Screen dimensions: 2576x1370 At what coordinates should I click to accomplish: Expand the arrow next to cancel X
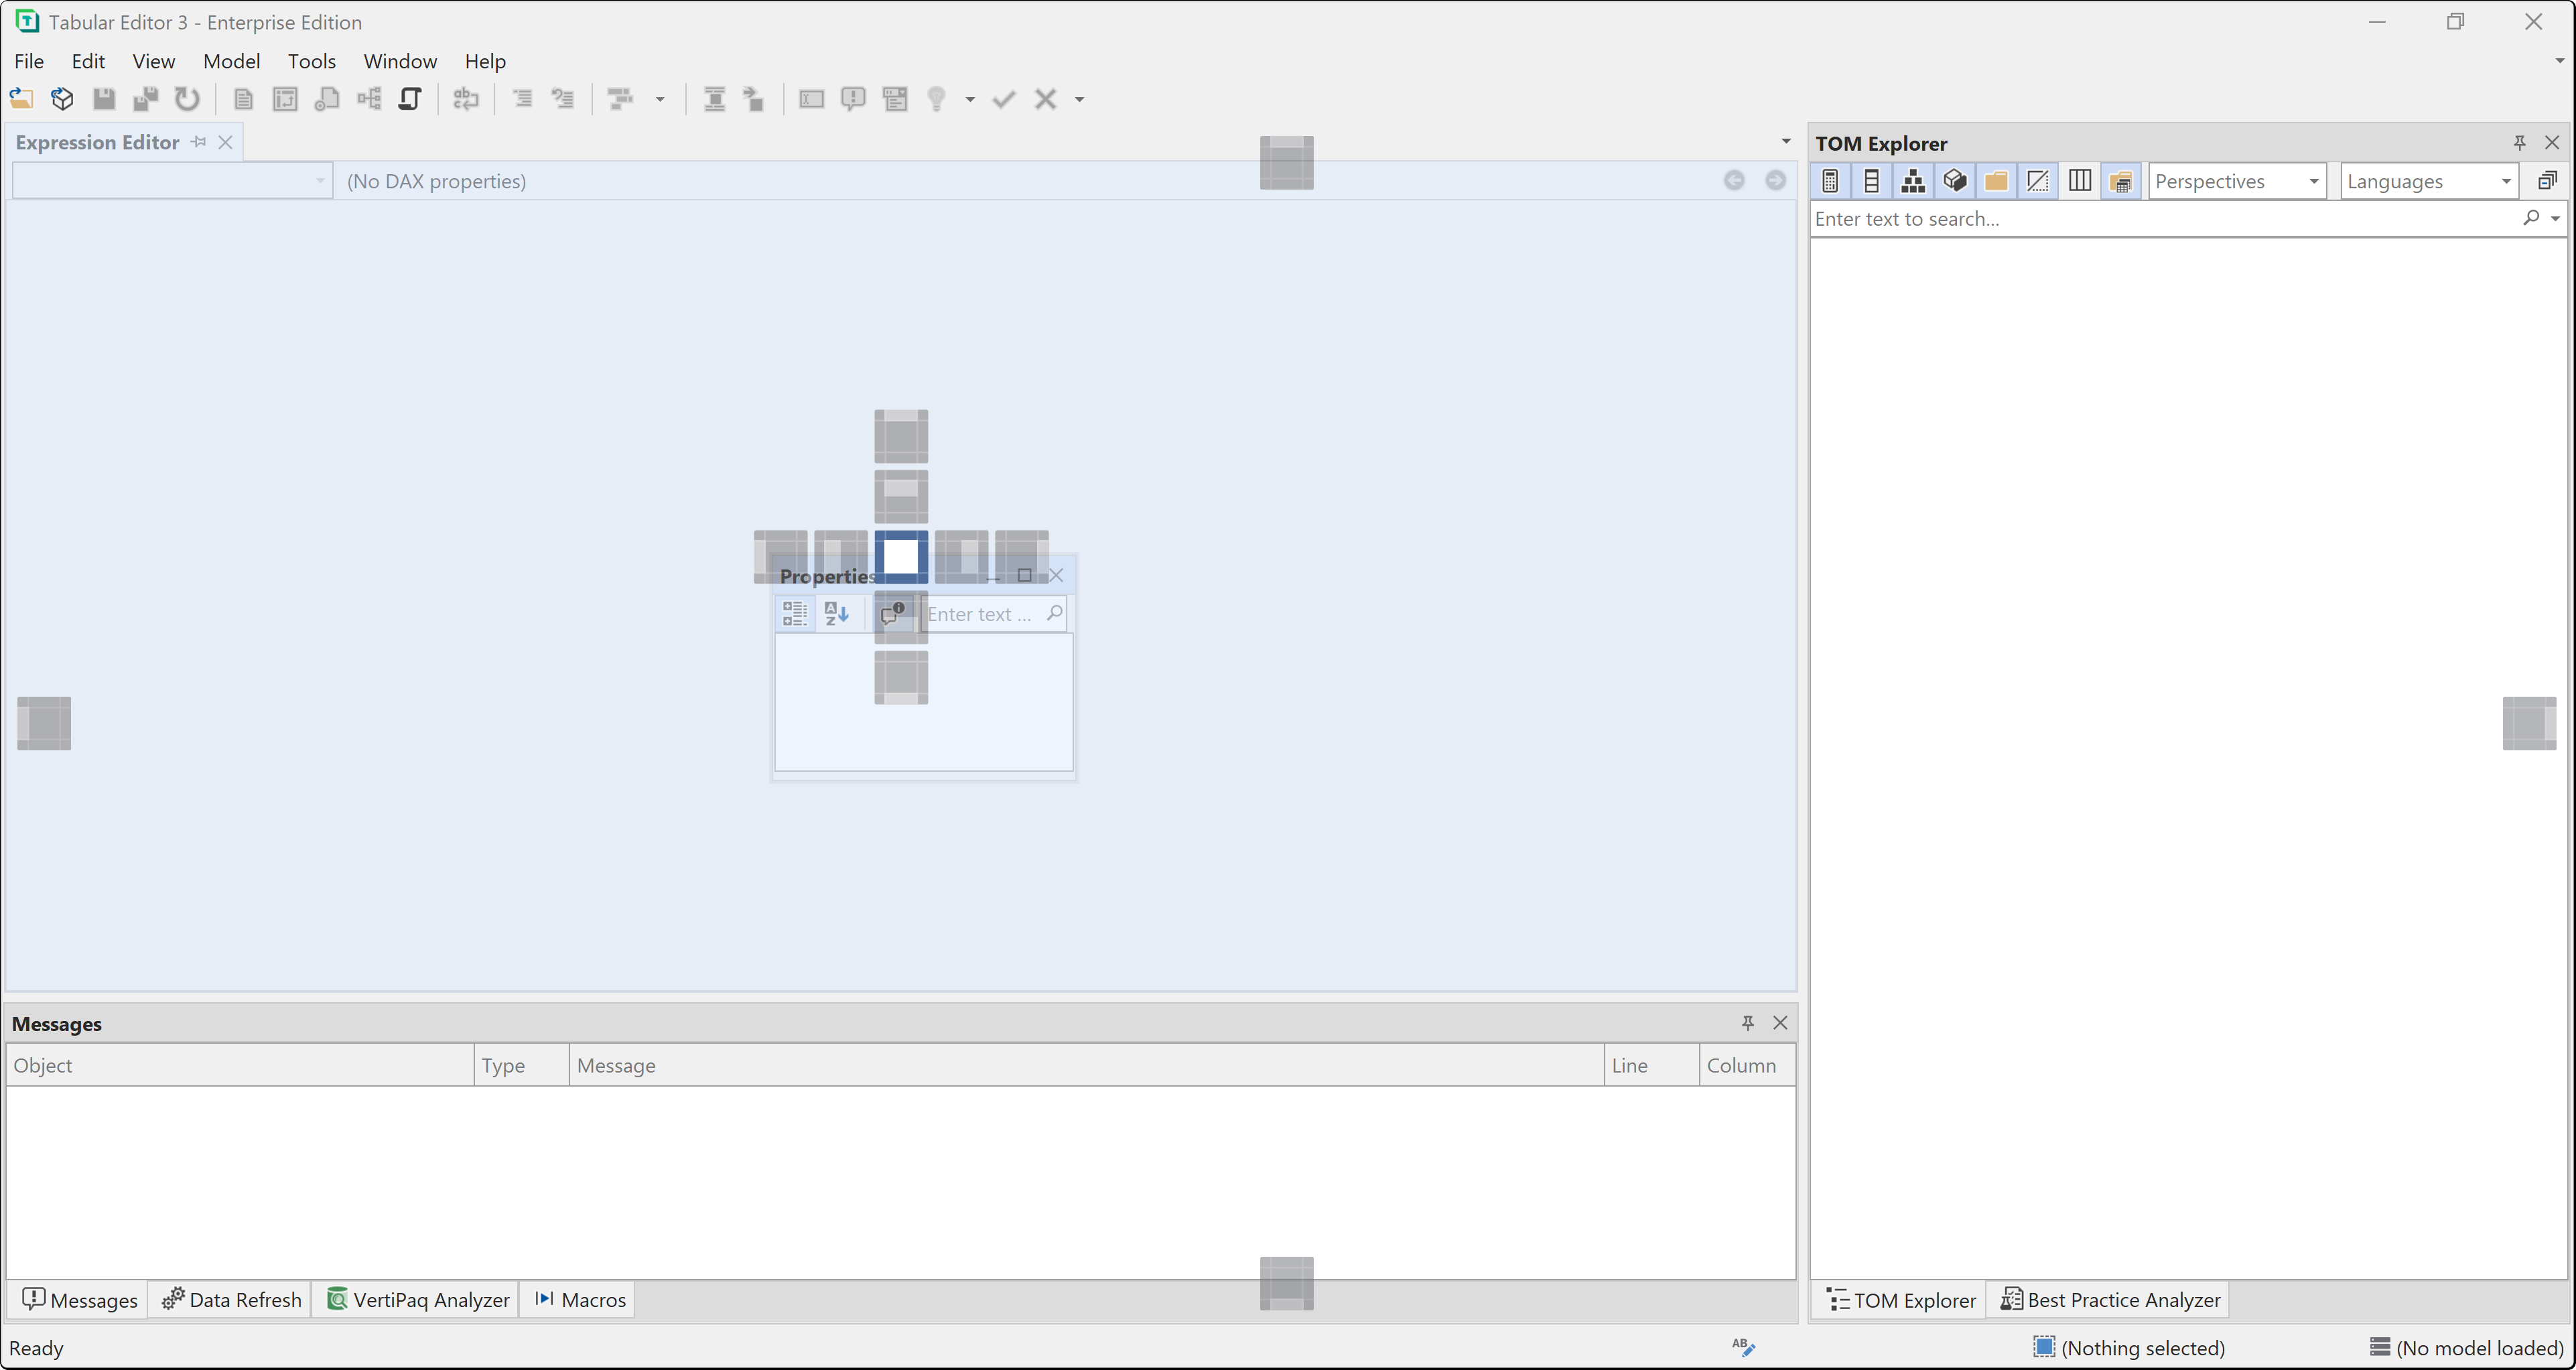point(1079,99)
